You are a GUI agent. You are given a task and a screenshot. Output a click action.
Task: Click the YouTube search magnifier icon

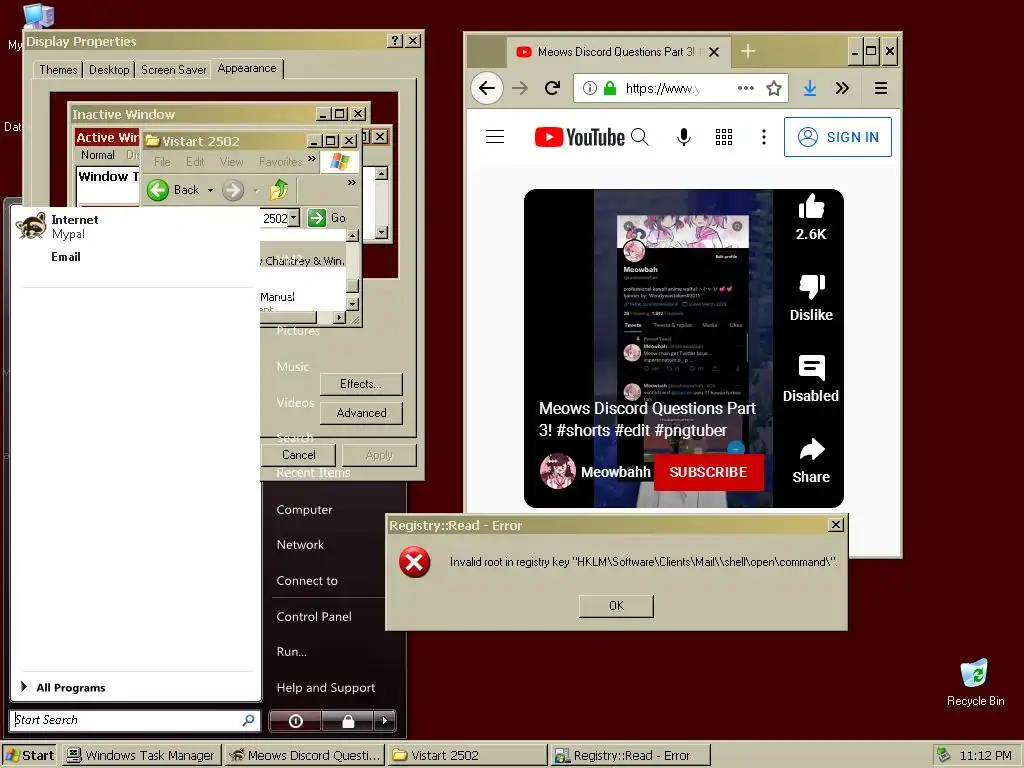[640, 137]
